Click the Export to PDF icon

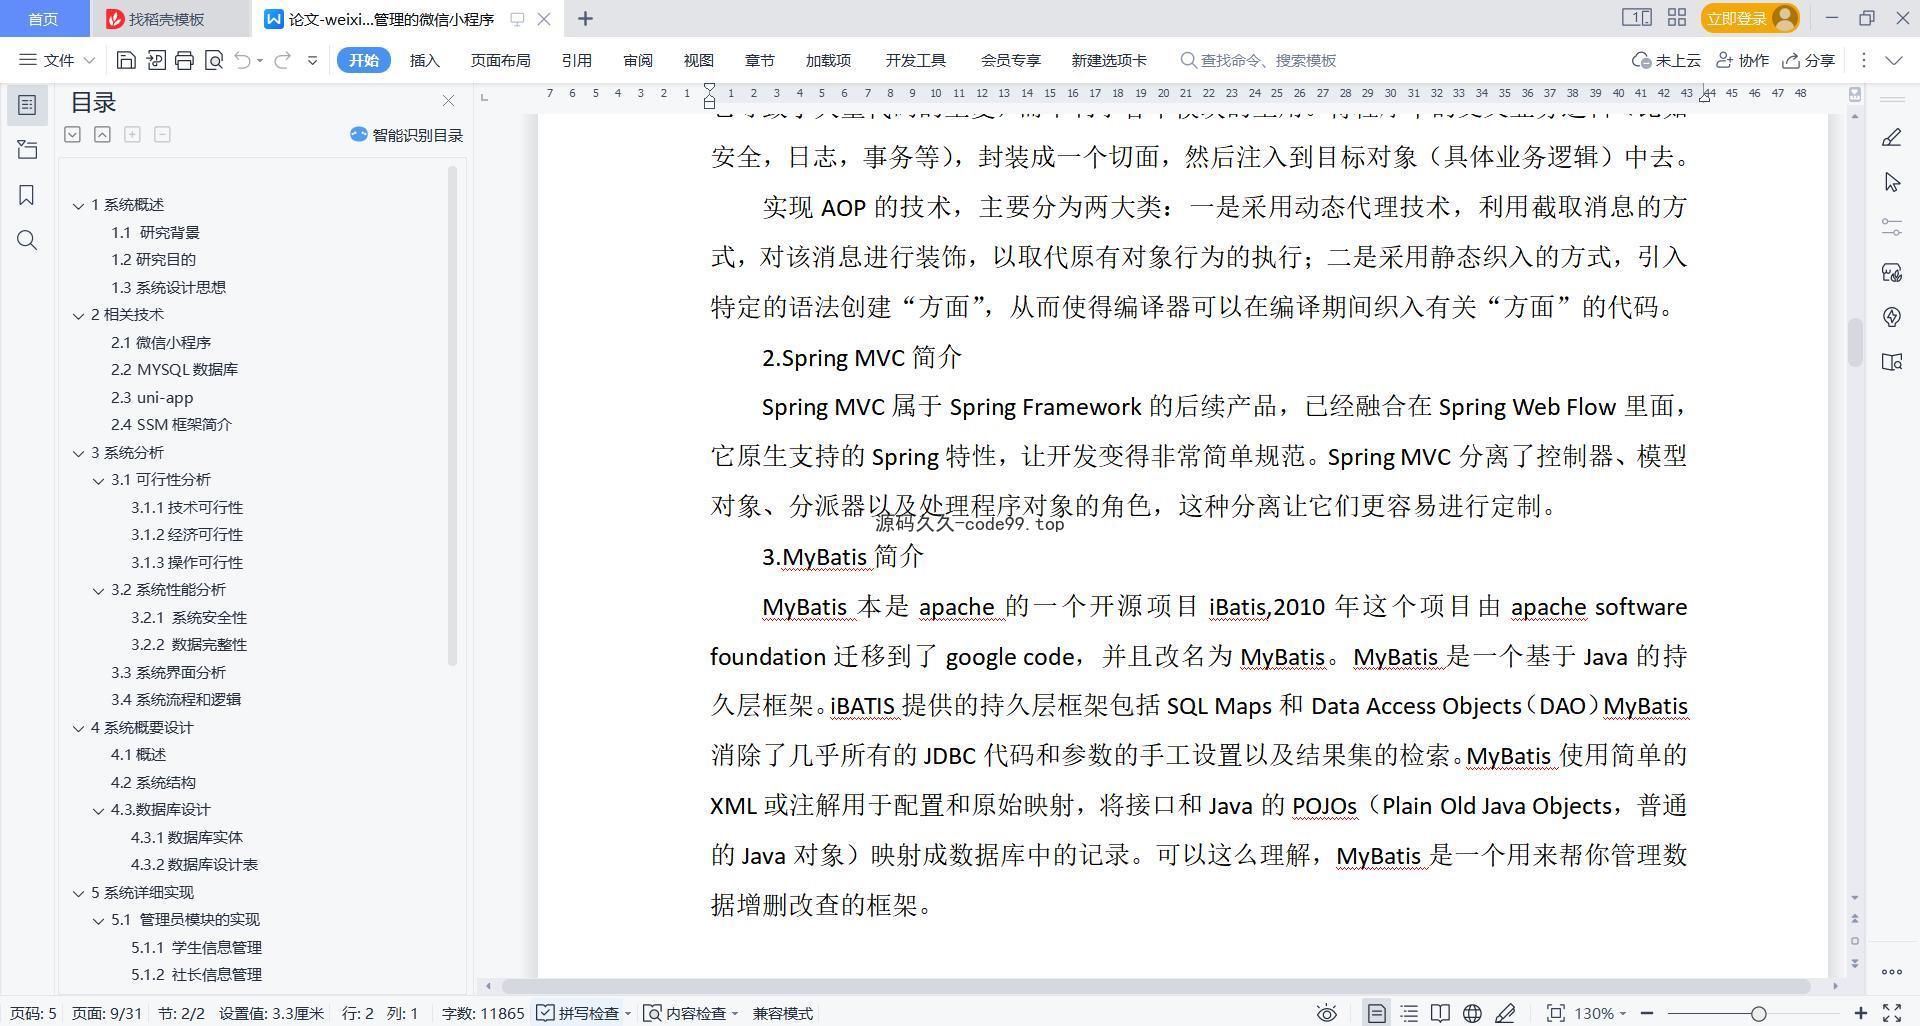[155, 60]
